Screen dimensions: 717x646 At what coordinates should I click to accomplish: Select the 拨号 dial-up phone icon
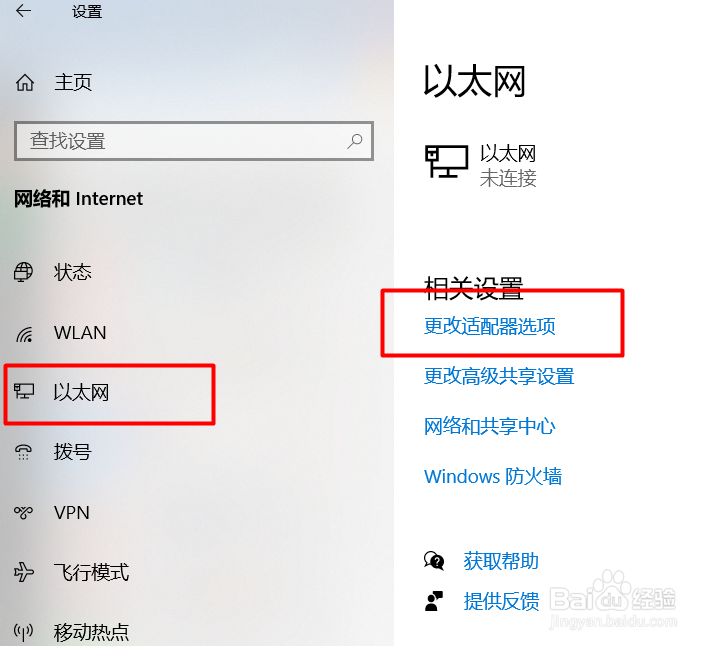click(x=23, y=452)
